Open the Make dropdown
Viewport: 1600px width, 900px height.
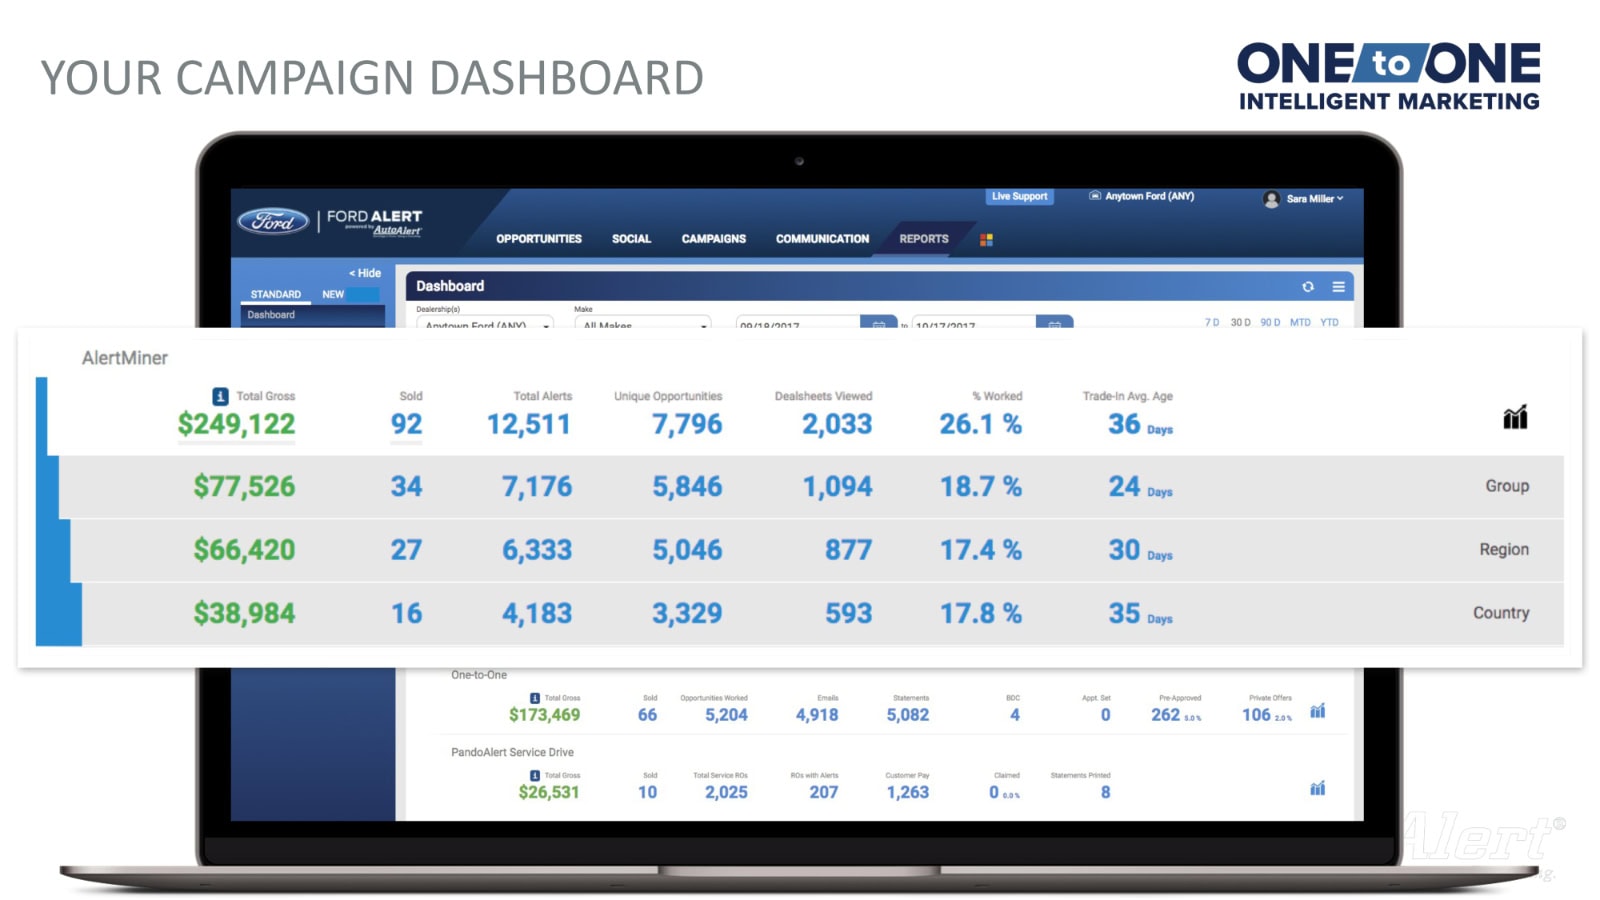643,323
